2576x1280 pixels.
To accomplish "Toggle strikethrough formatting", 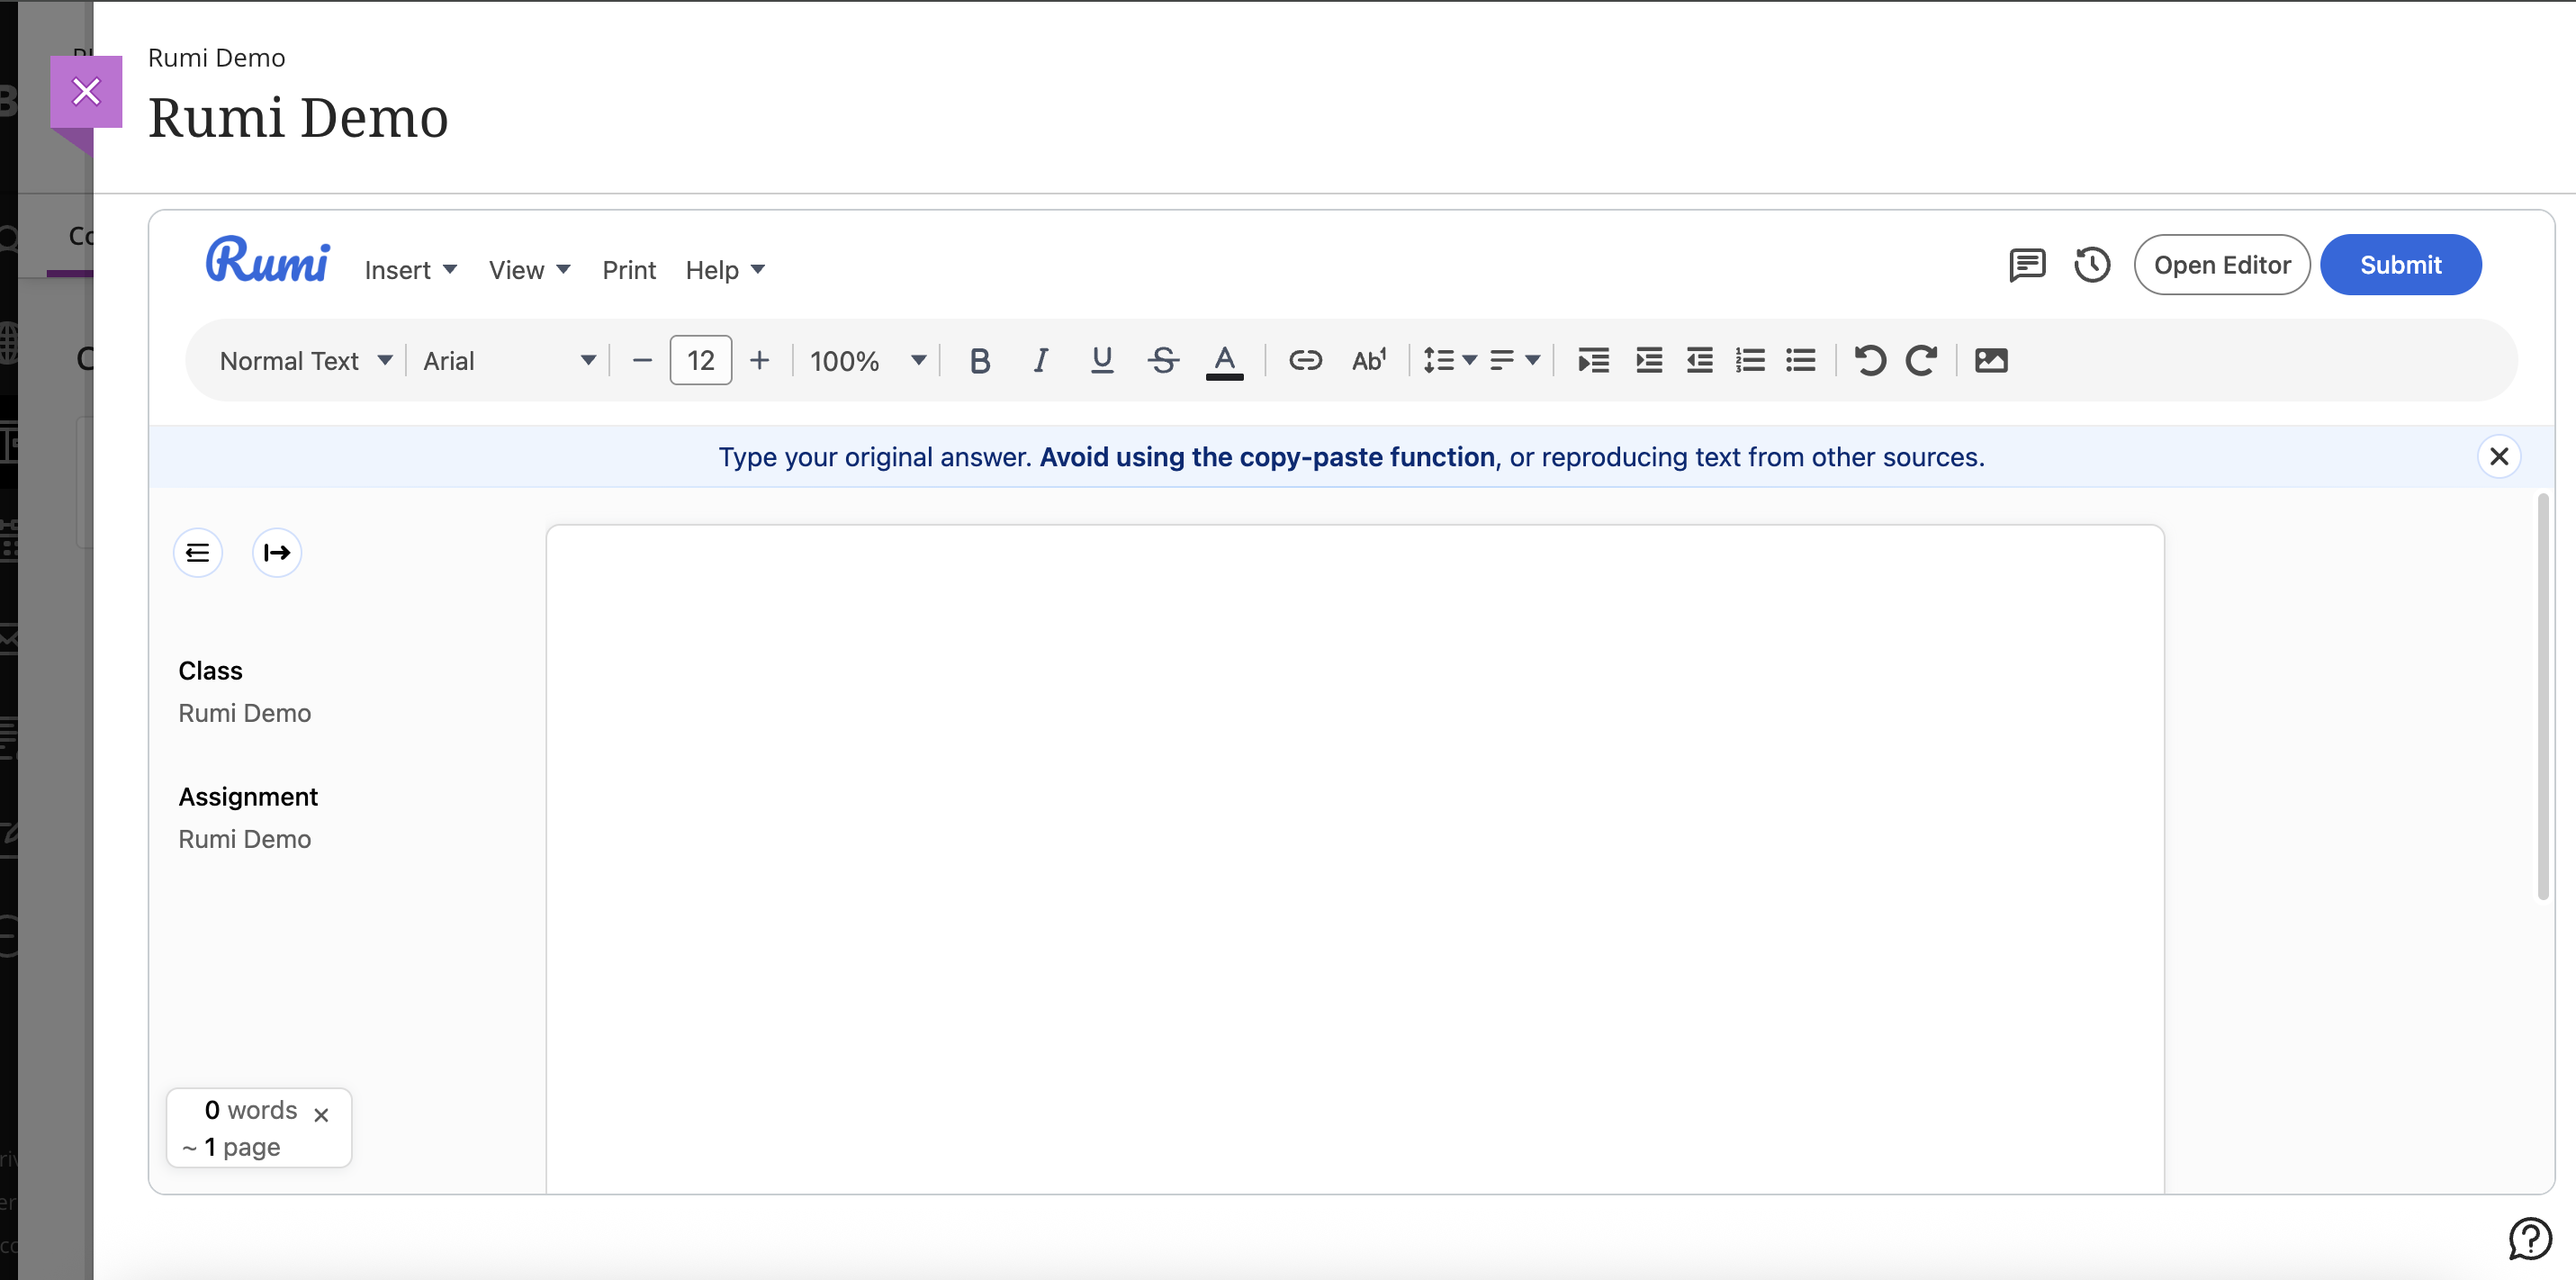I will click(x=1163, y=360).
